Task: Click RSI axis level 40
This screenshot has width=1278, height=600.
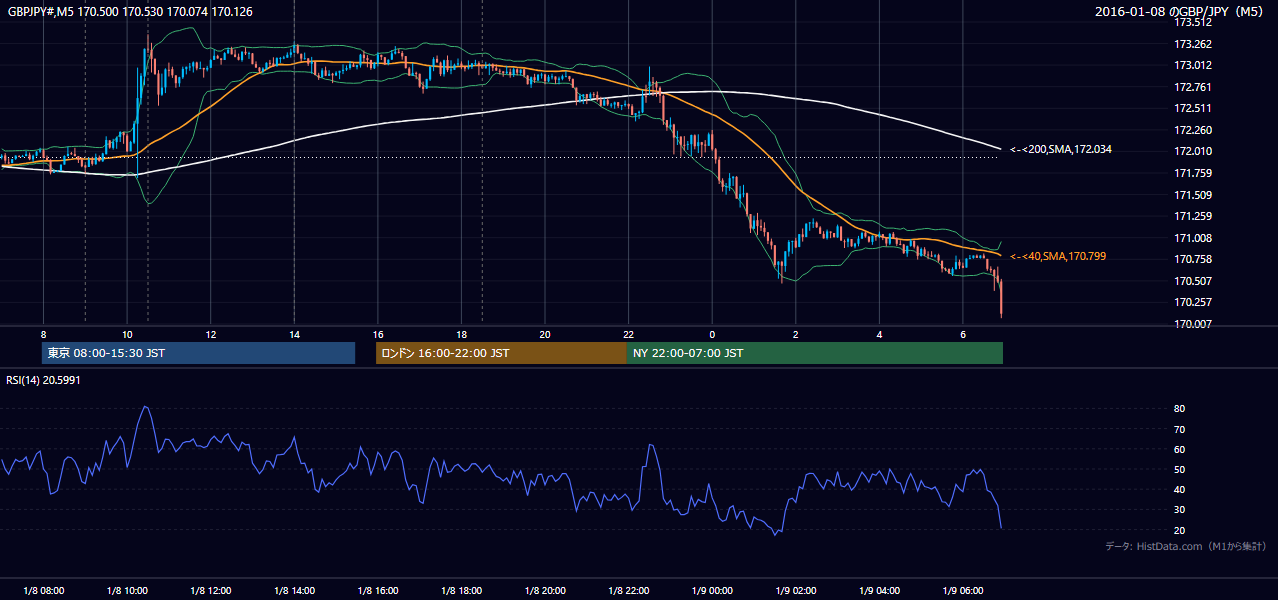Action: tap(1180, 489)
